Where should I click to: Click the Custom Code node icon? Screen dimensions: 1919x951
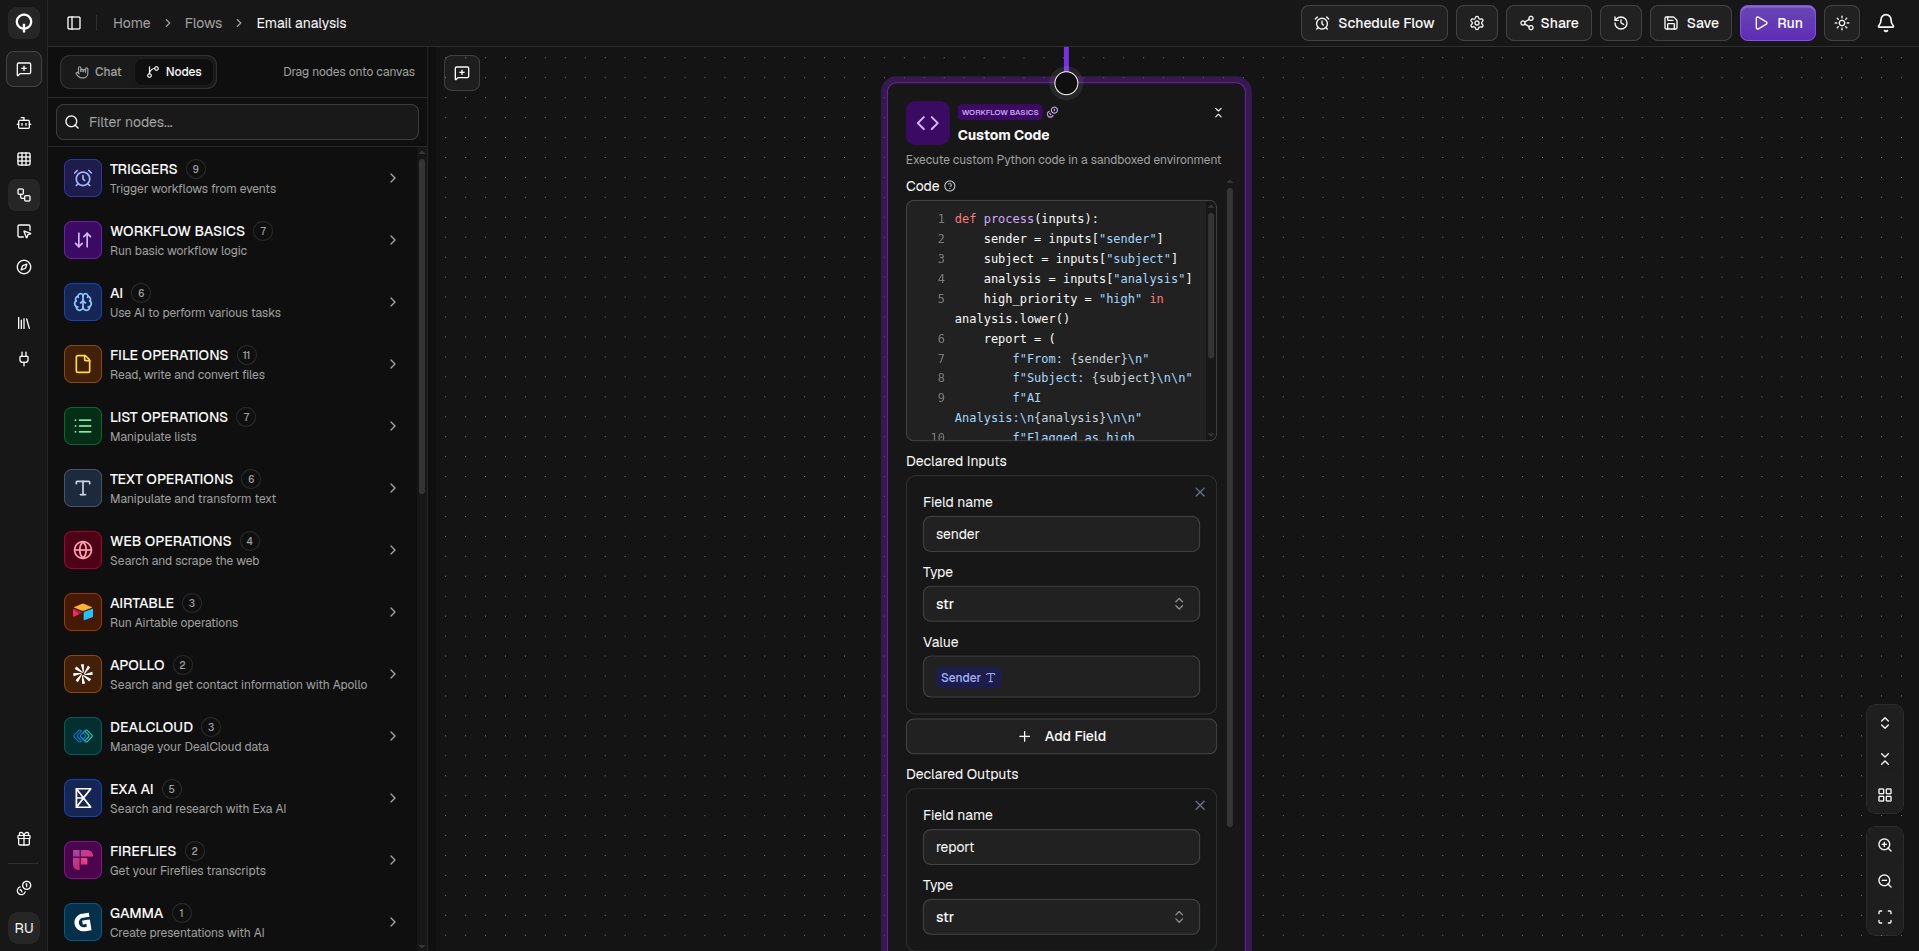coord(927,123)
